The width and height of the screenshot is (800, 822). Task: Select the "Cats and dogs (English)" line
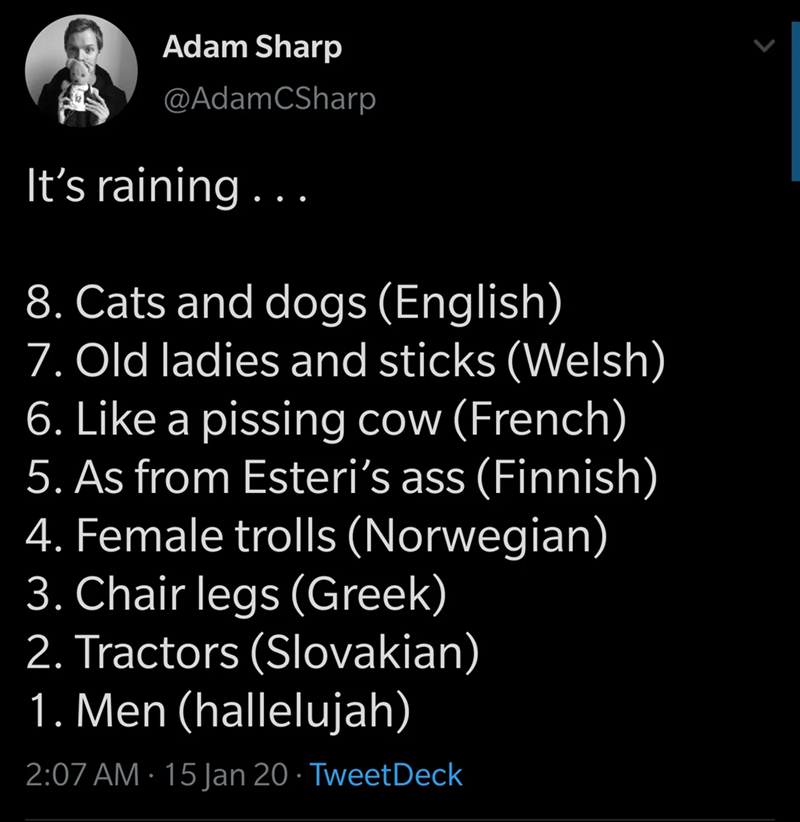click(x=291, y=301)
